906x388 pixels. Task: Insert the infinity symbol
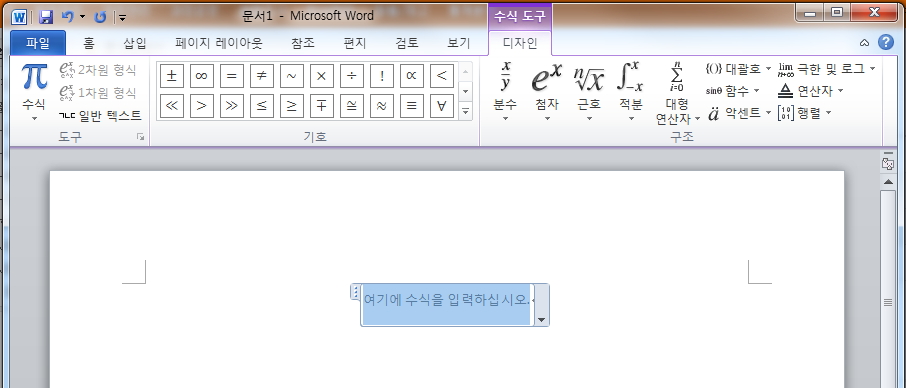(x=202, y=76)
